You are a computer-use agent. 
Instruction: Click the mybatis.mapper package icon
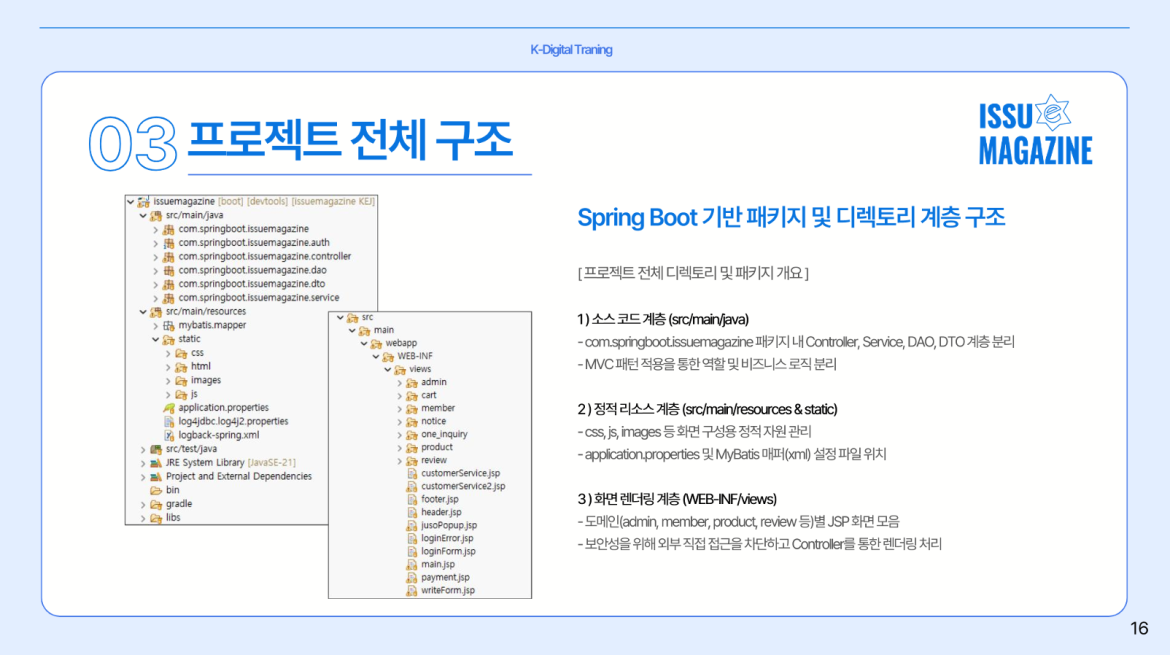tap(169, 326)
